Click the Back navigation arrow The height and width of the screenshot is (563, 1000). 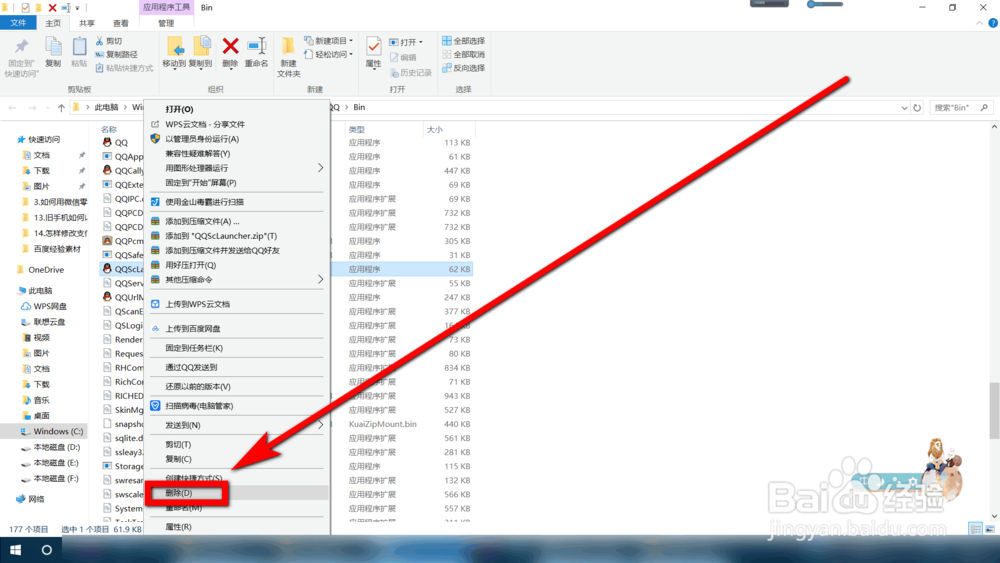(x=13, y=108)
